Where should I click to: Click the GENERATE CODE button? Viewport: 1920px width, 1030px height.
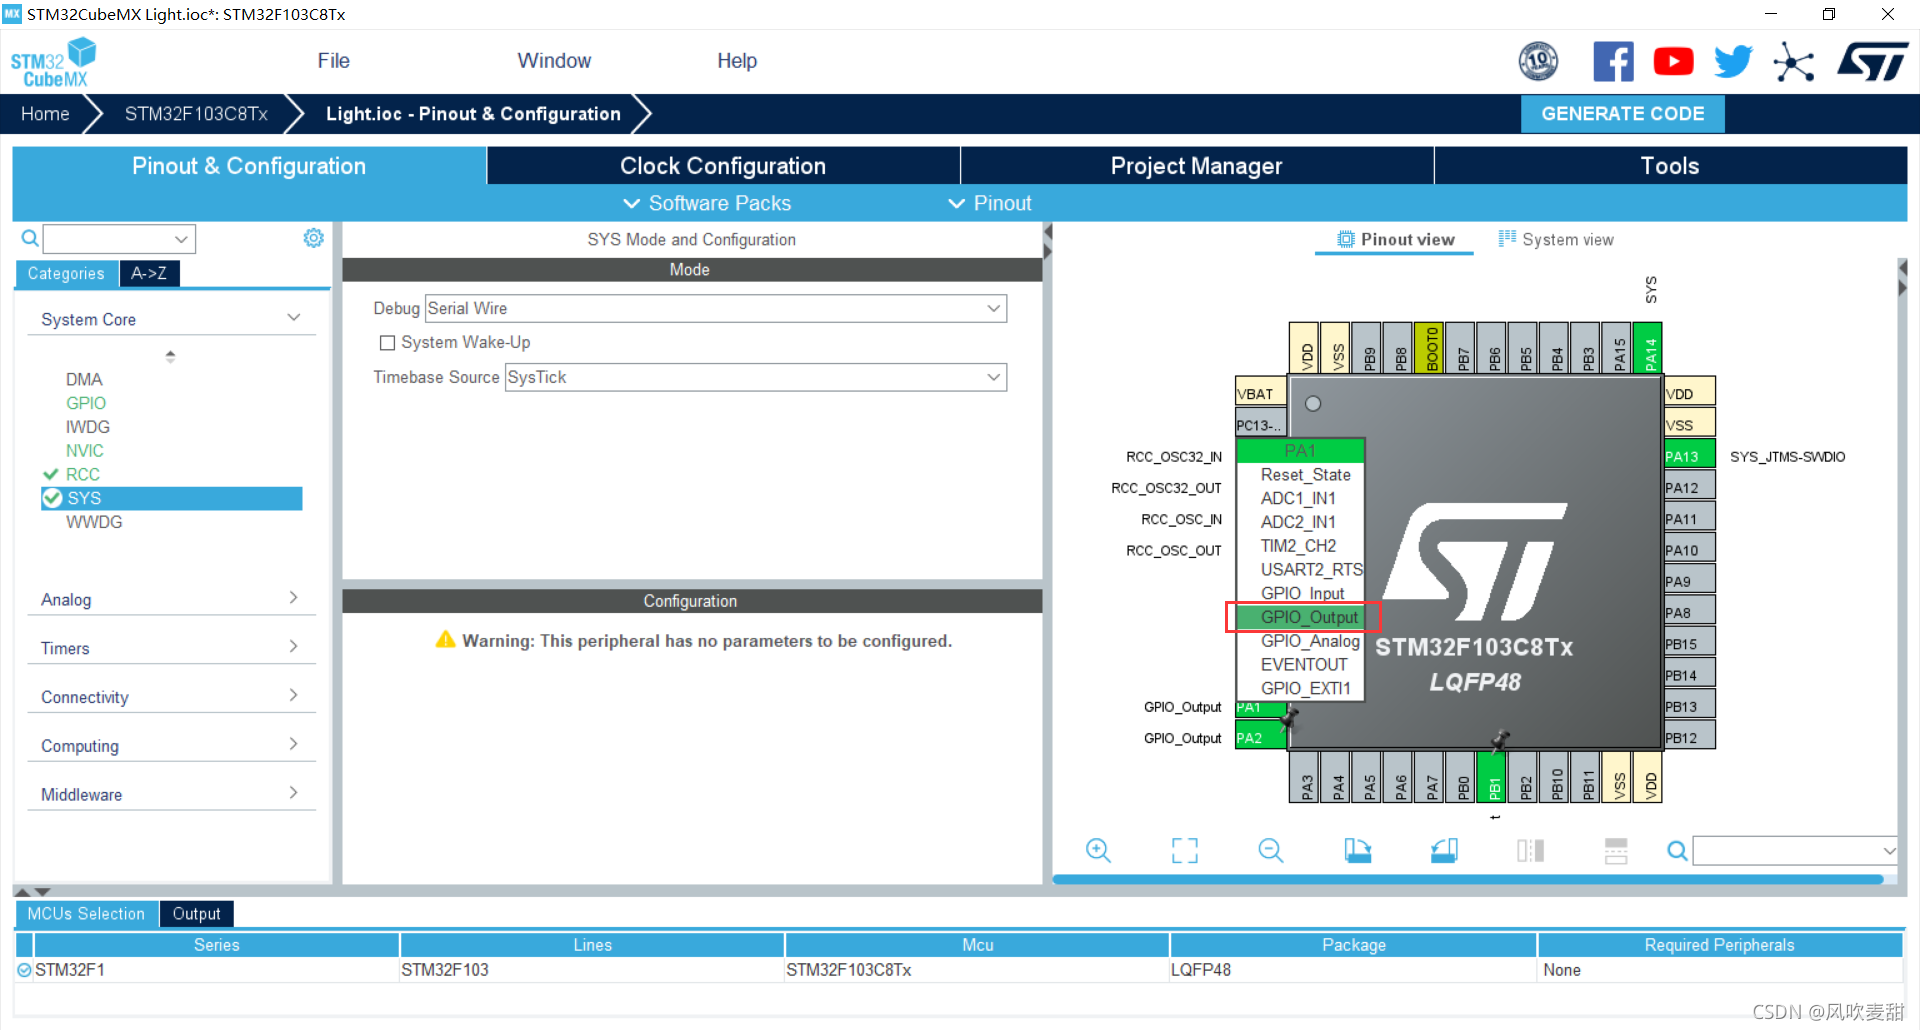[1622, 114]
